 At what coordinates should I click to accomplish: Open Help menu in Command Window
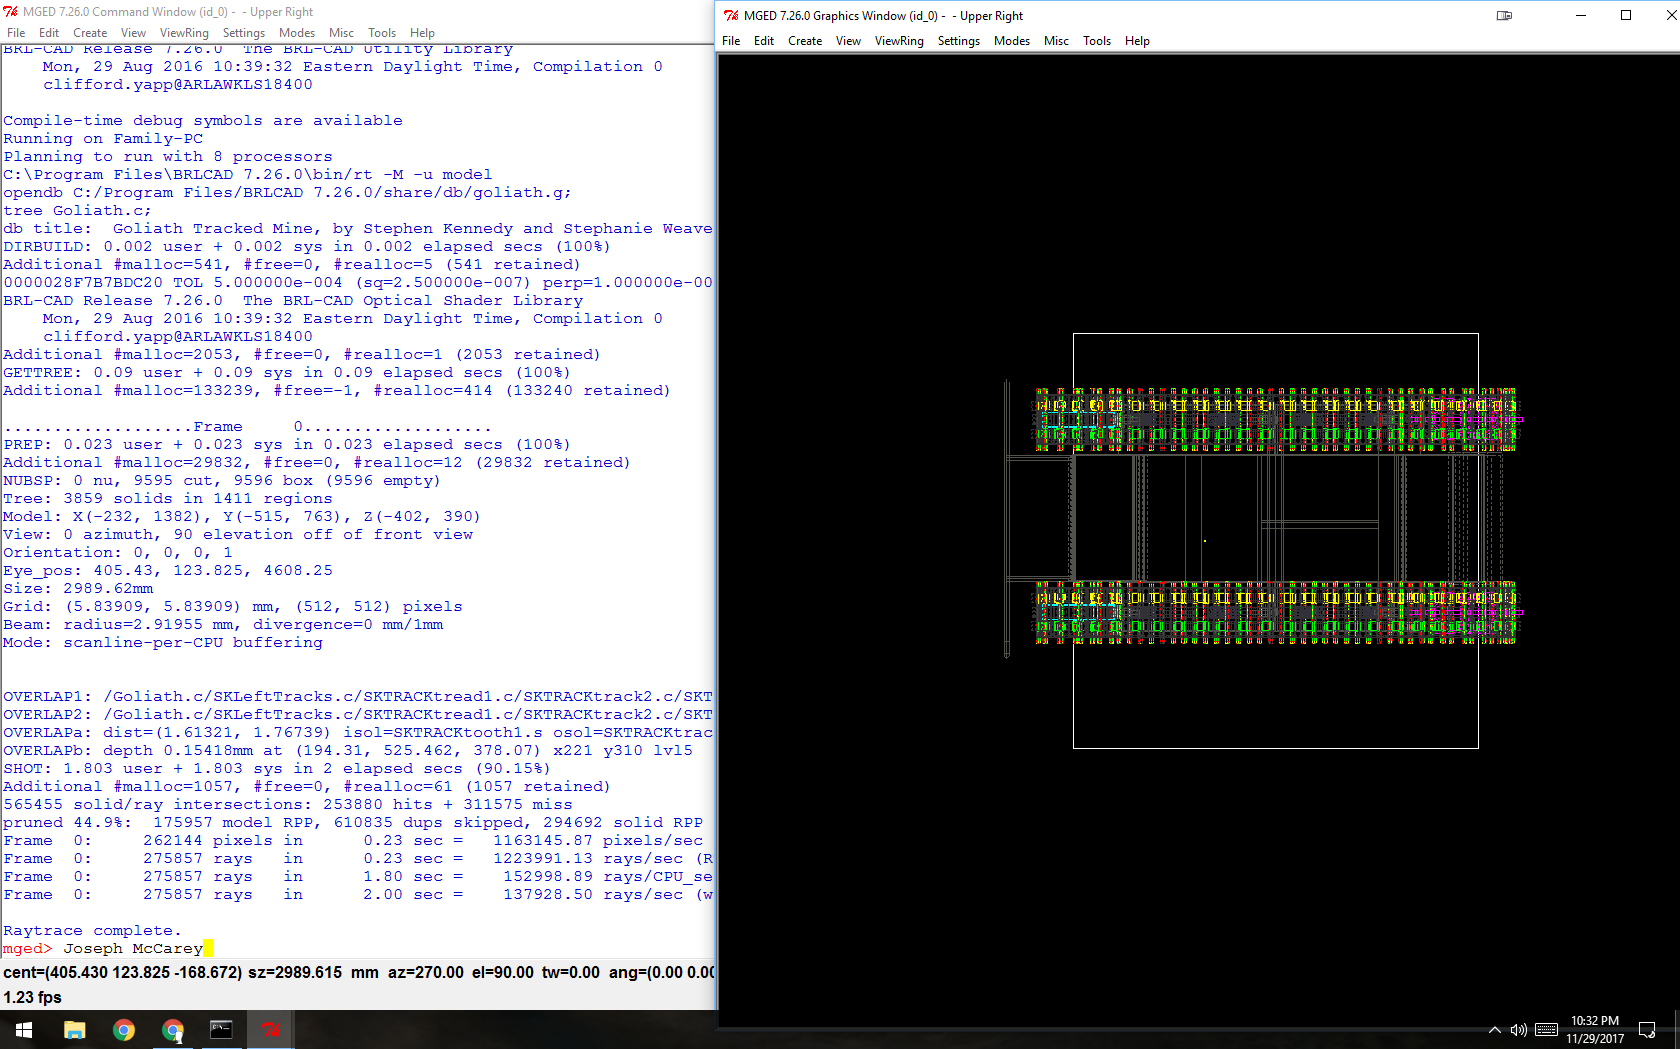pyautogui.click(x=422, y=33)
